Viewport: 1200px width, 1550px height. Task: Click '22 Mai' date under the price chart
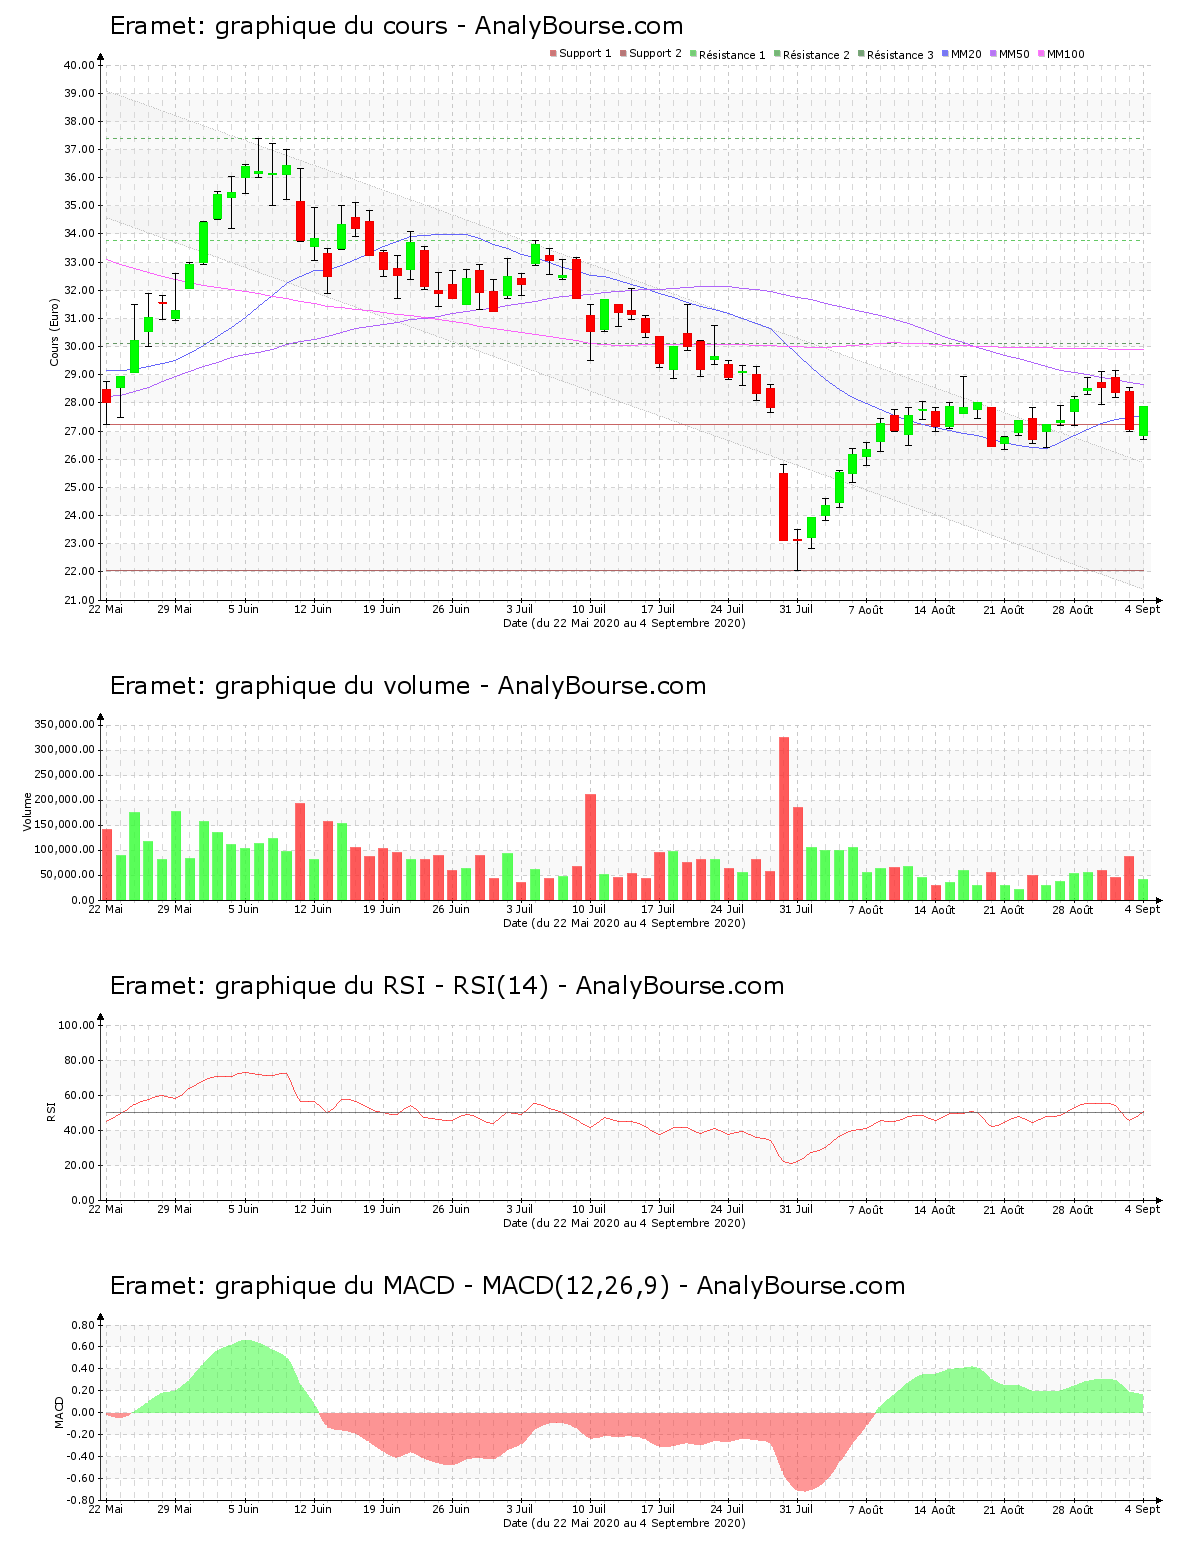click(x=106, y=609)
